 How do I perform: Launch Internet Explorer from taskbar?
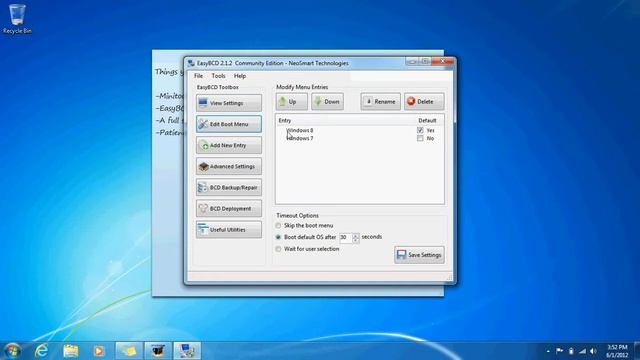coord(41,351)
